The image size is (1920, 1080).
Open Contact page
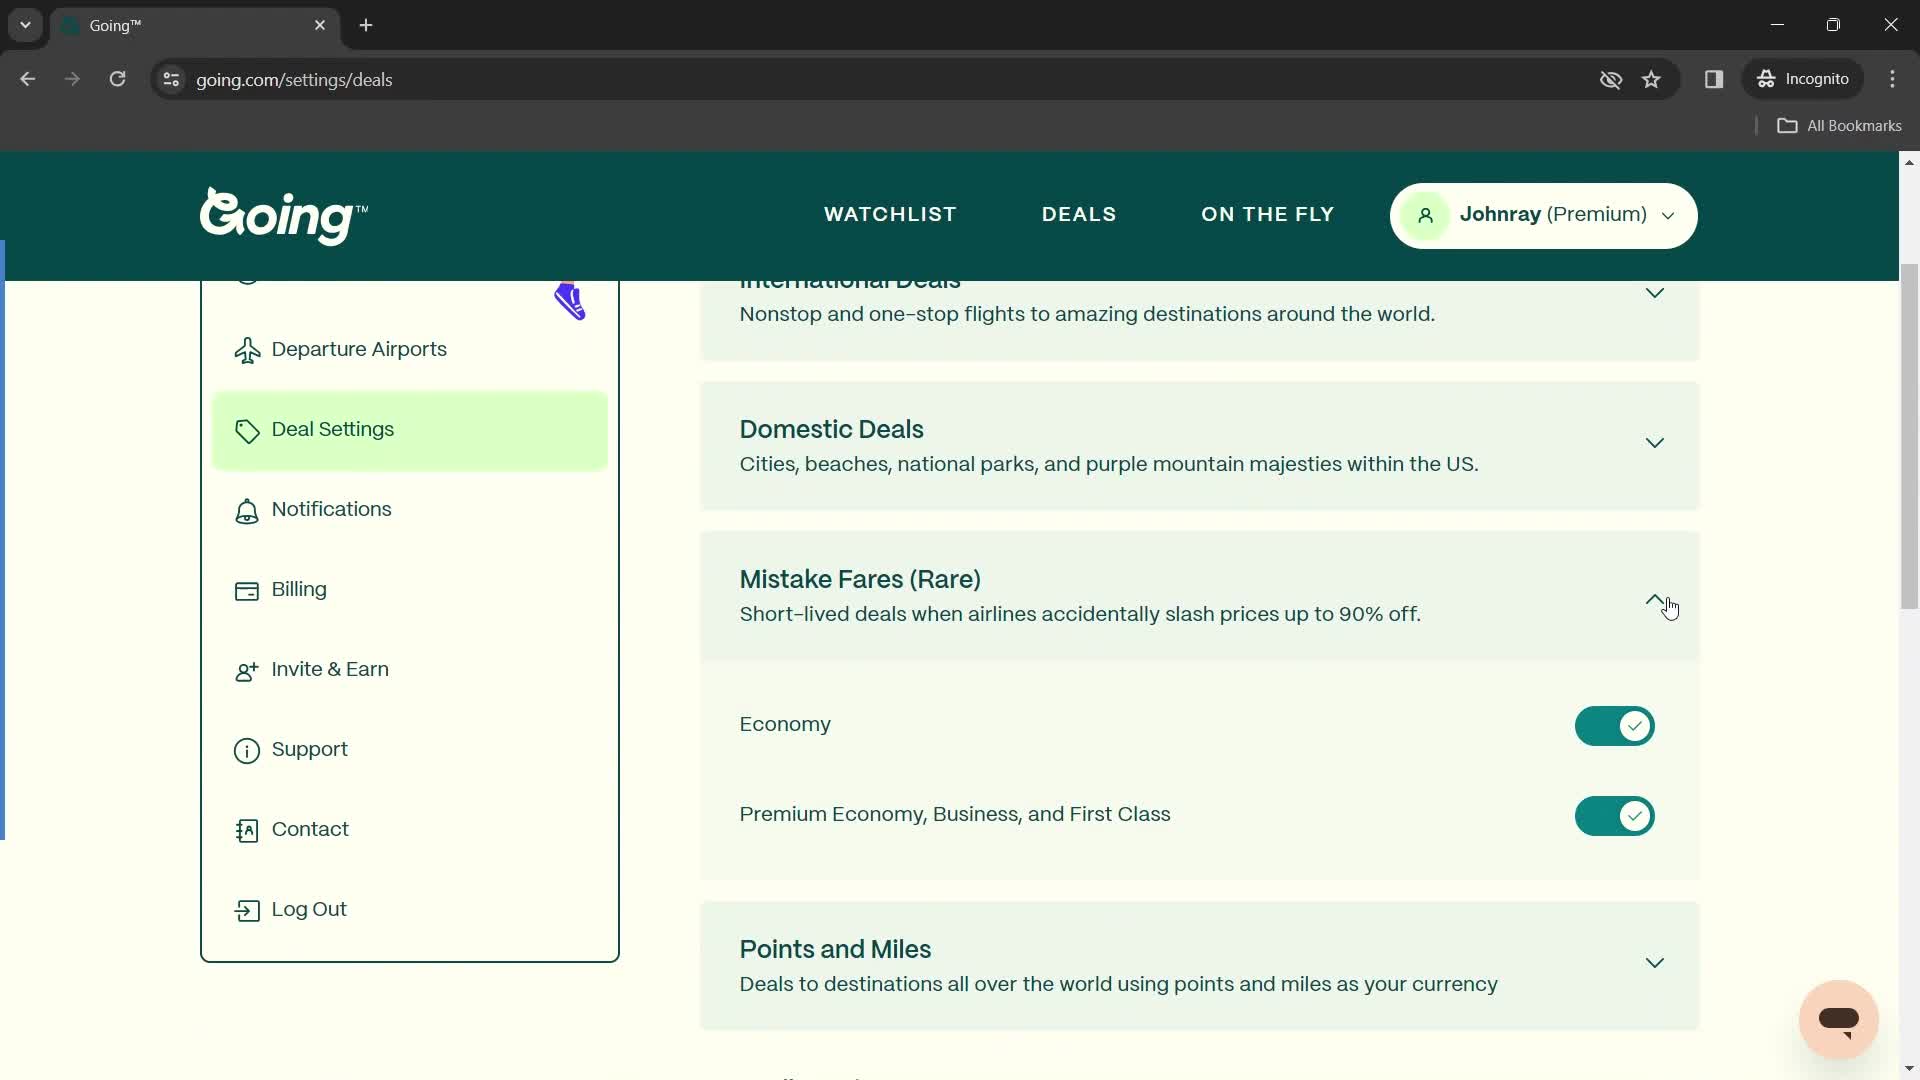(410, 830)
